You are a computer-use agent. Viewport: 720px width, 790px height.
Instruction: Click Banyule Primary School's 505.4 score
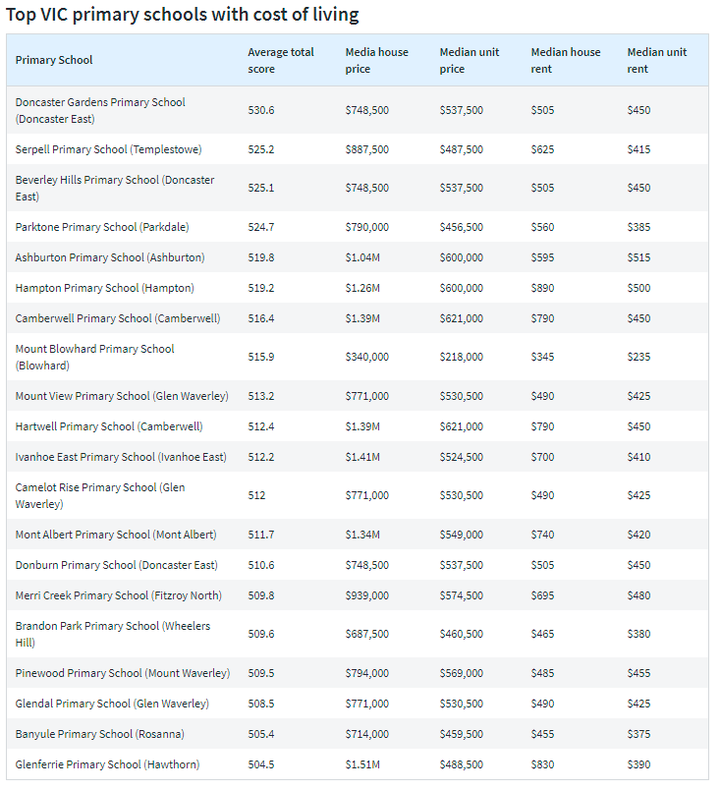pyautogui.click(x=261, y=734)
